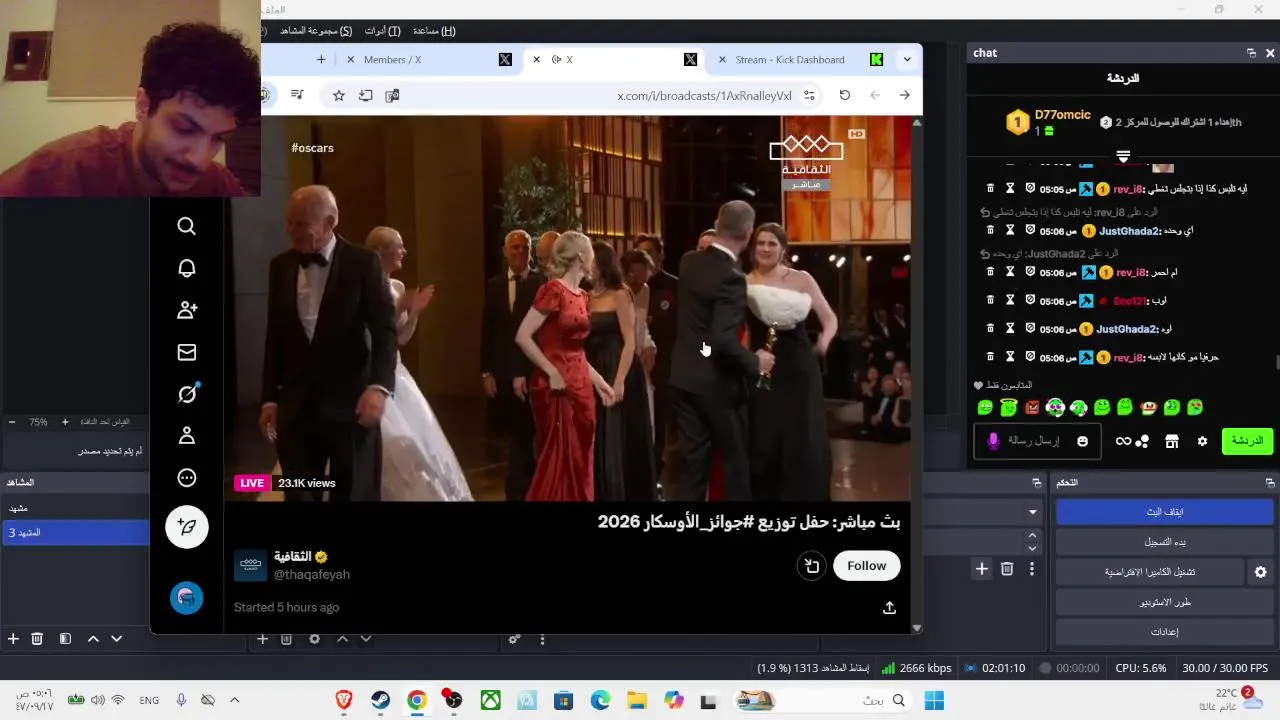Screen dimensions: 1280x720
Task: Click the virtual camera start button
Action: click(x=1150, y=572)
